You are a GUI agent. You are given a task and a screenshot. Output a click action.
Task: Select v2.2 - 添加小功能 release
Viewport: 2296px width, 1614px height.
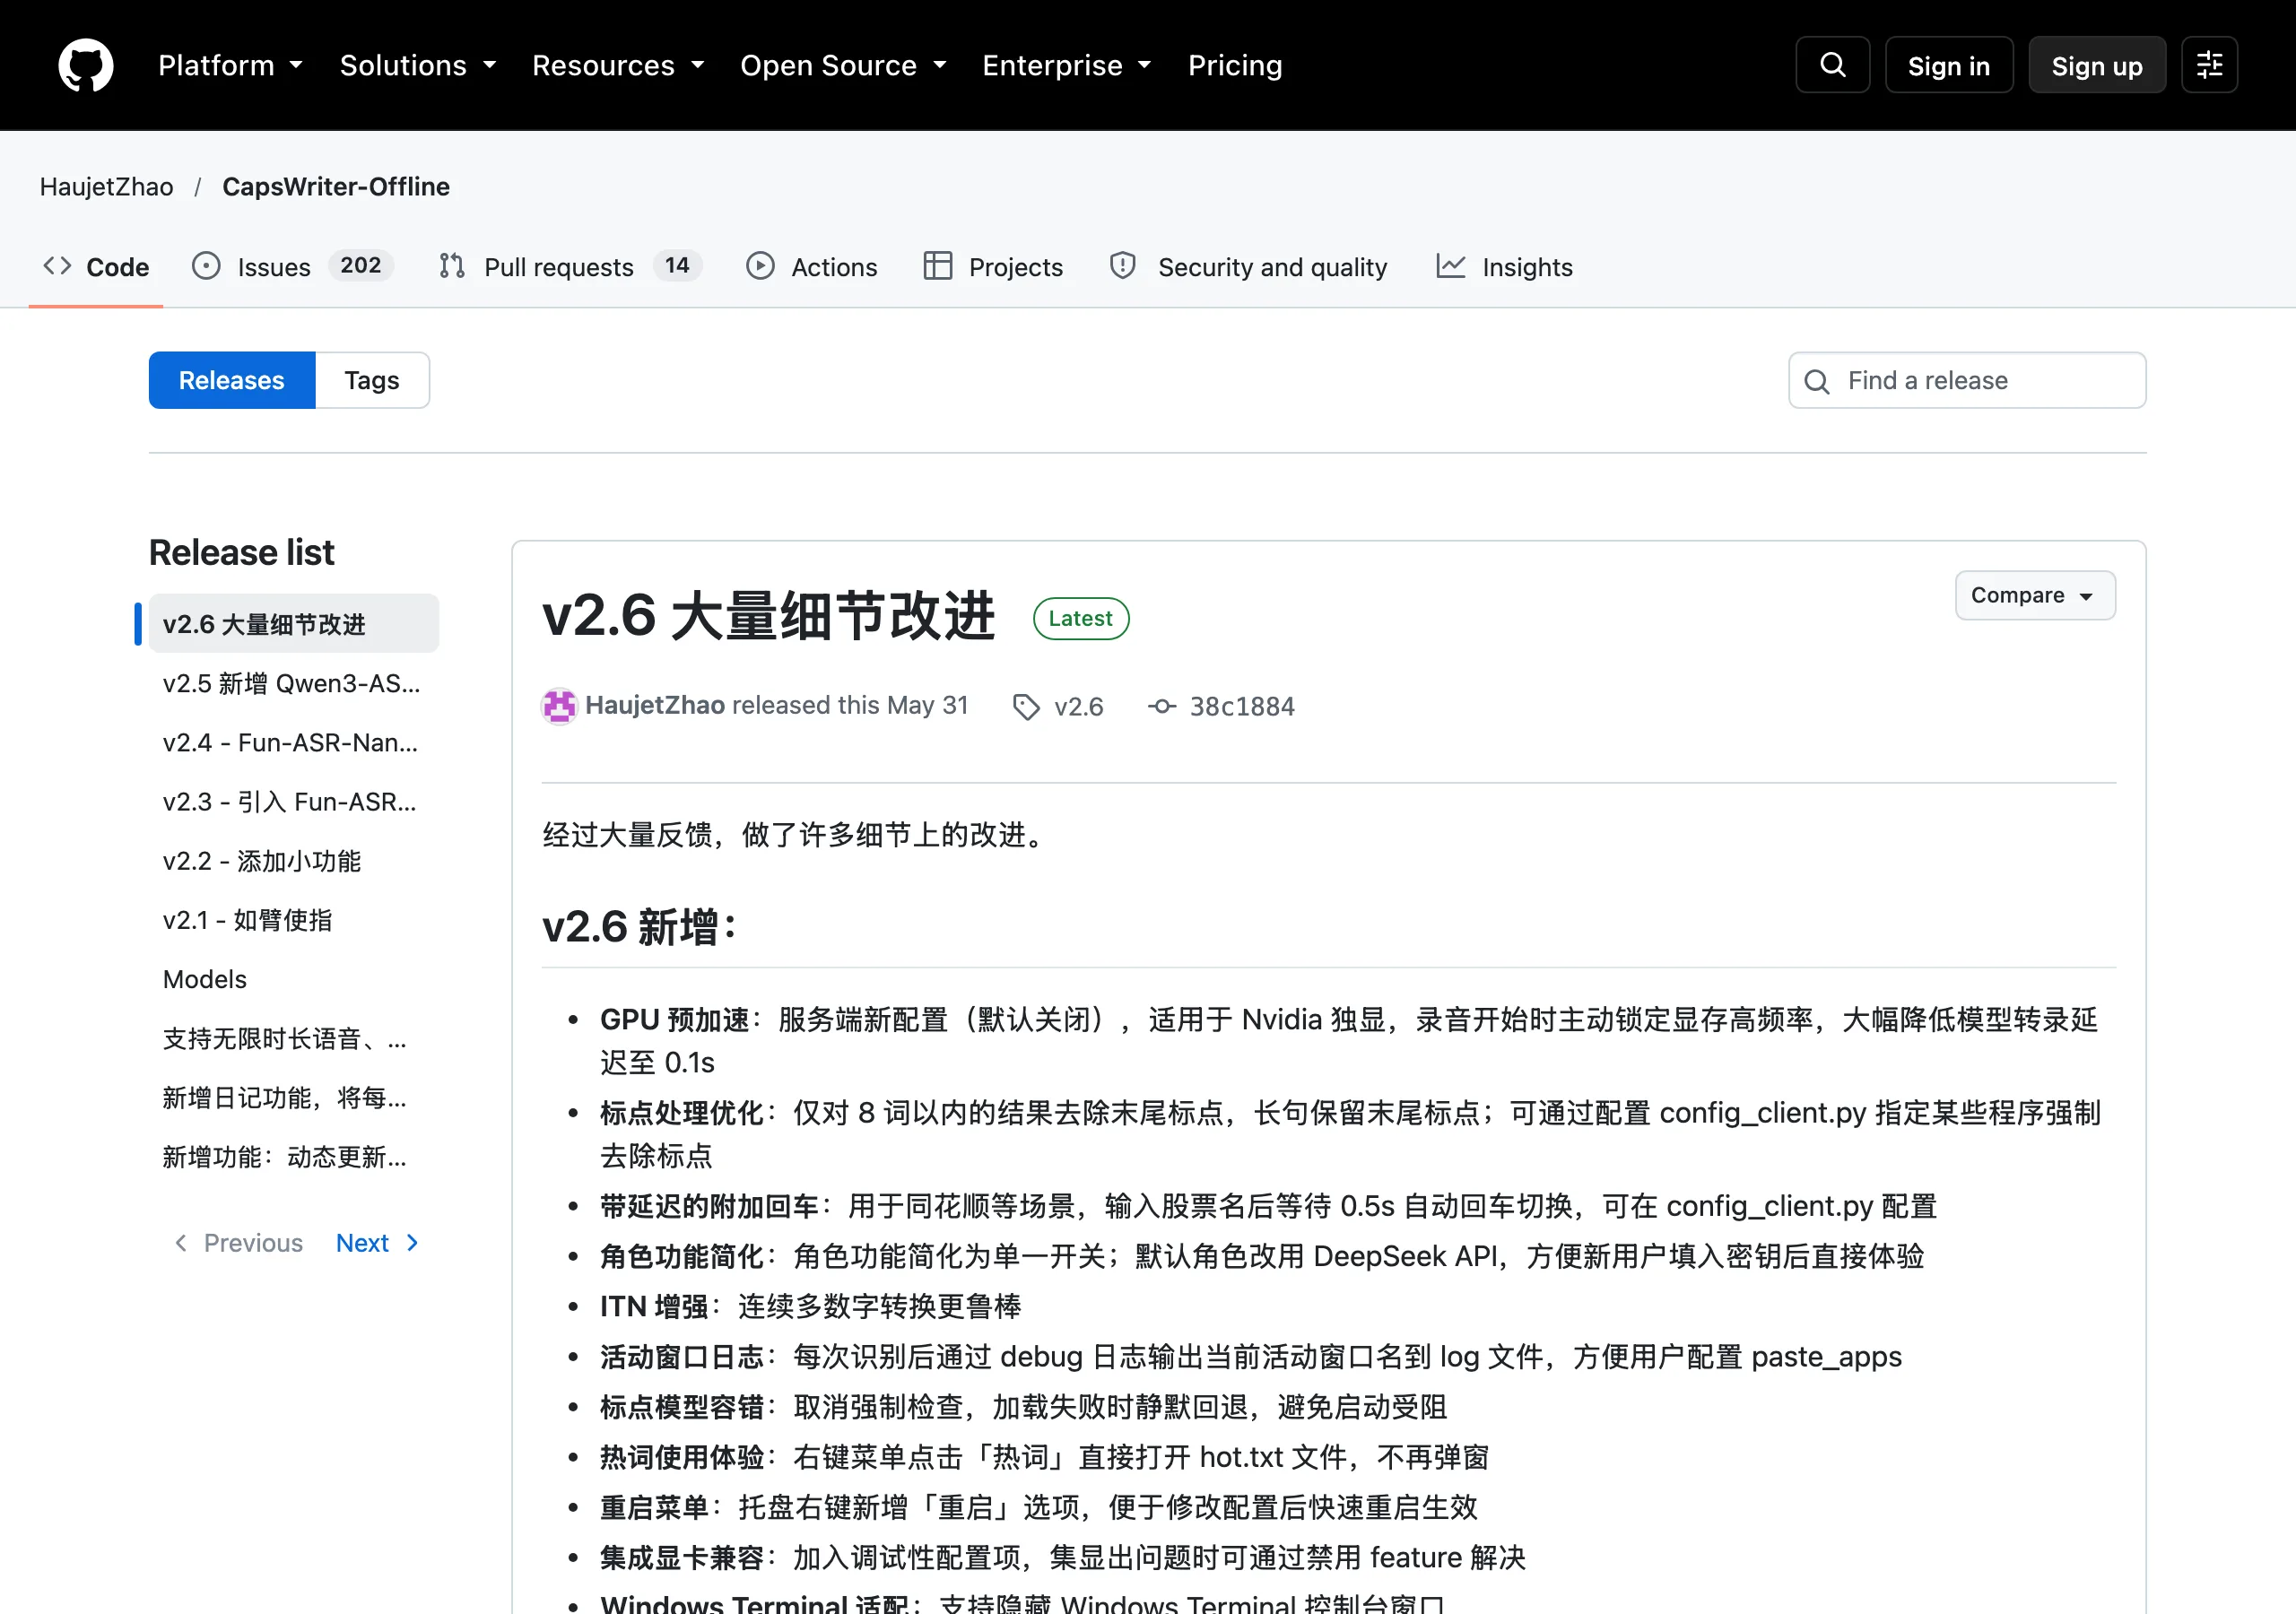tap(293, 860)
